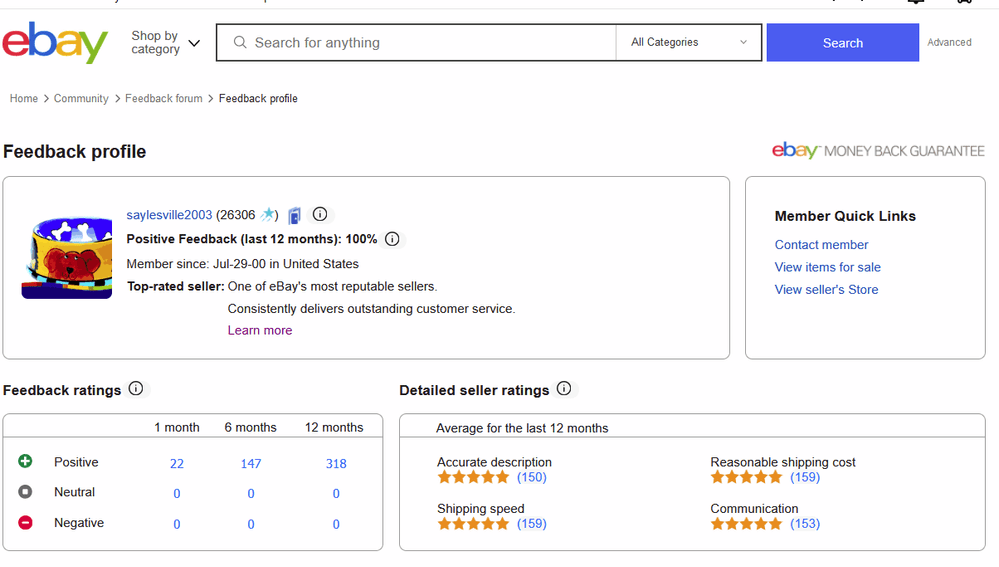Click the blue Search button

click(x=842, y=43)
